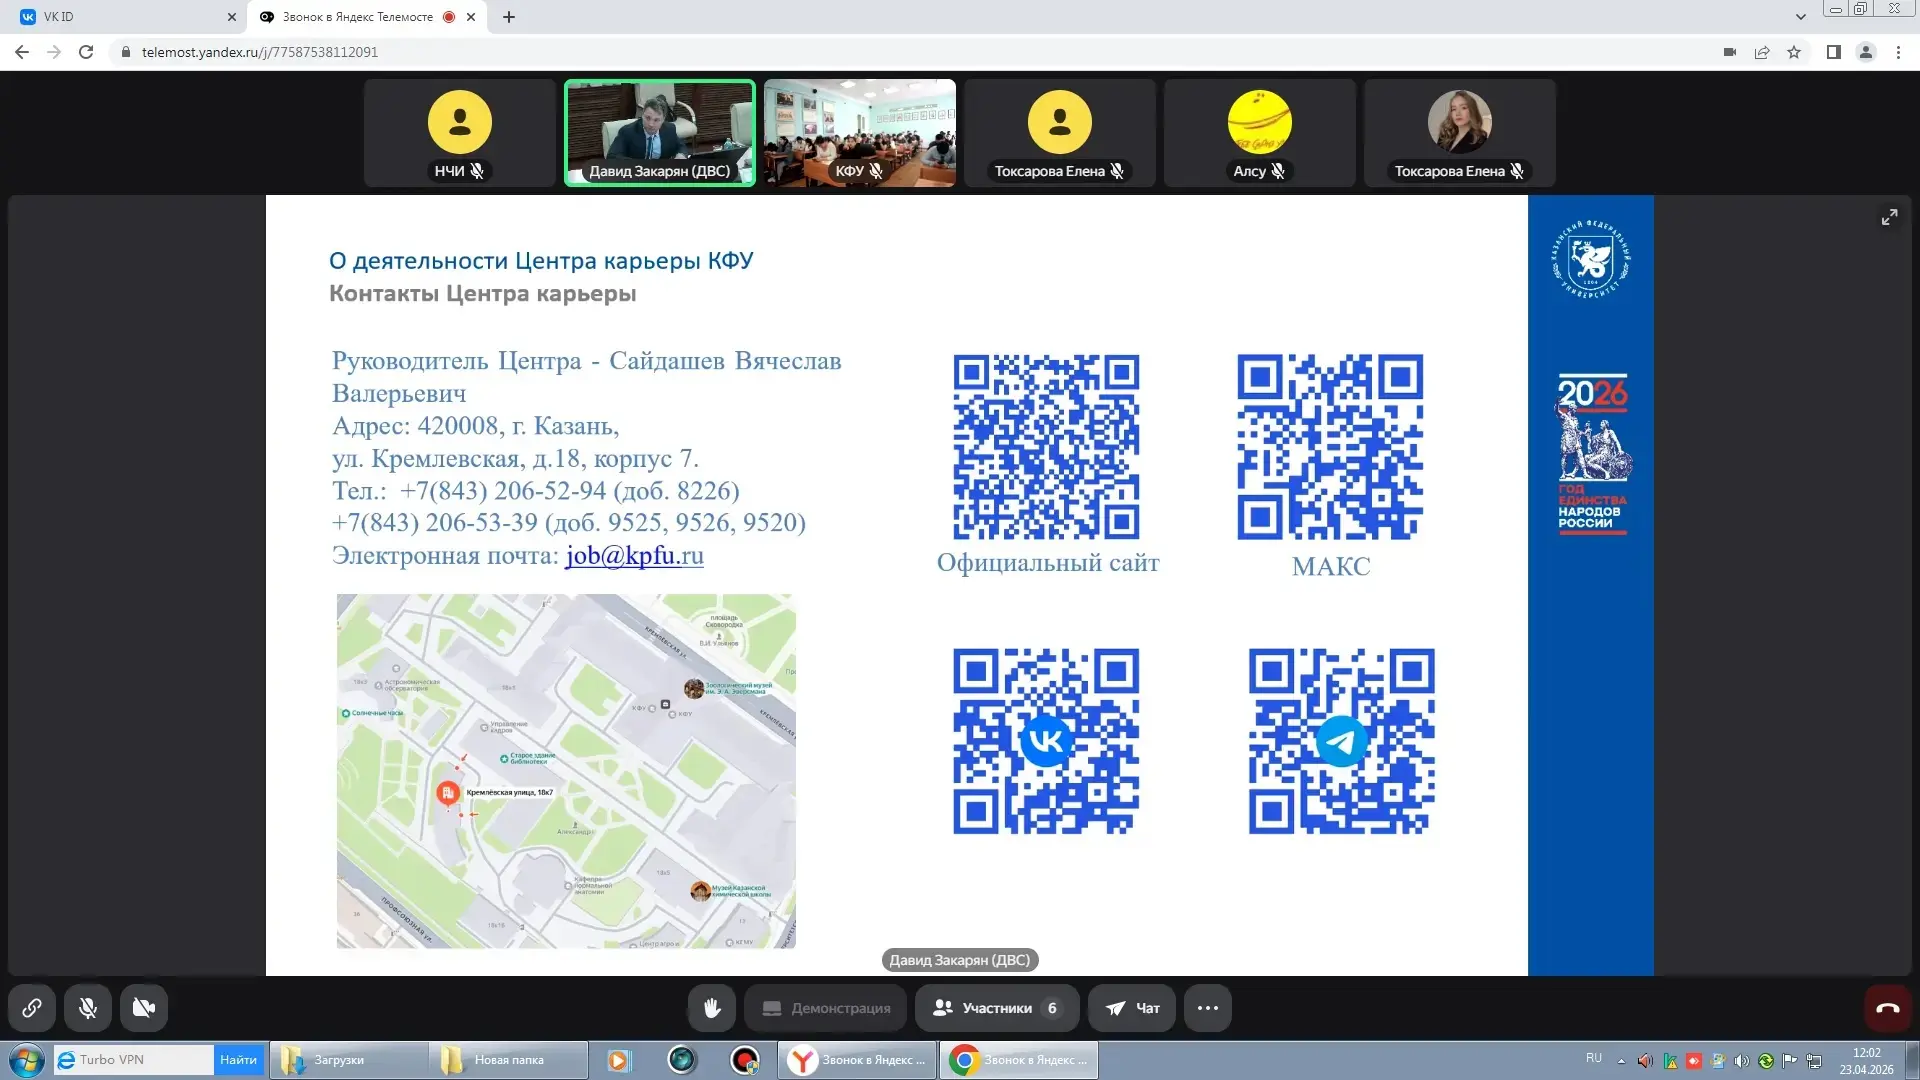The image size is (1920, 1080).
Task: Open network connection tray icon
Action: [x=1814, y=1061]
